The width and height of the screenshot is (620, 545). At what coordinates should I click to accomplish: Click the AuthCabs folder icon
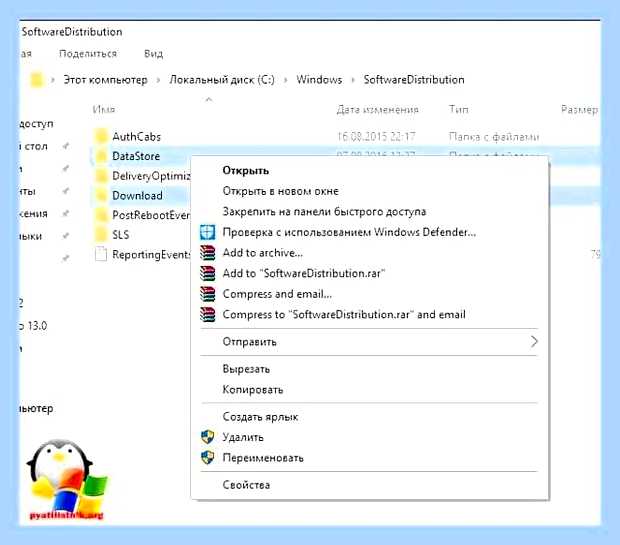pyautogui.click(x=101, y=136)
